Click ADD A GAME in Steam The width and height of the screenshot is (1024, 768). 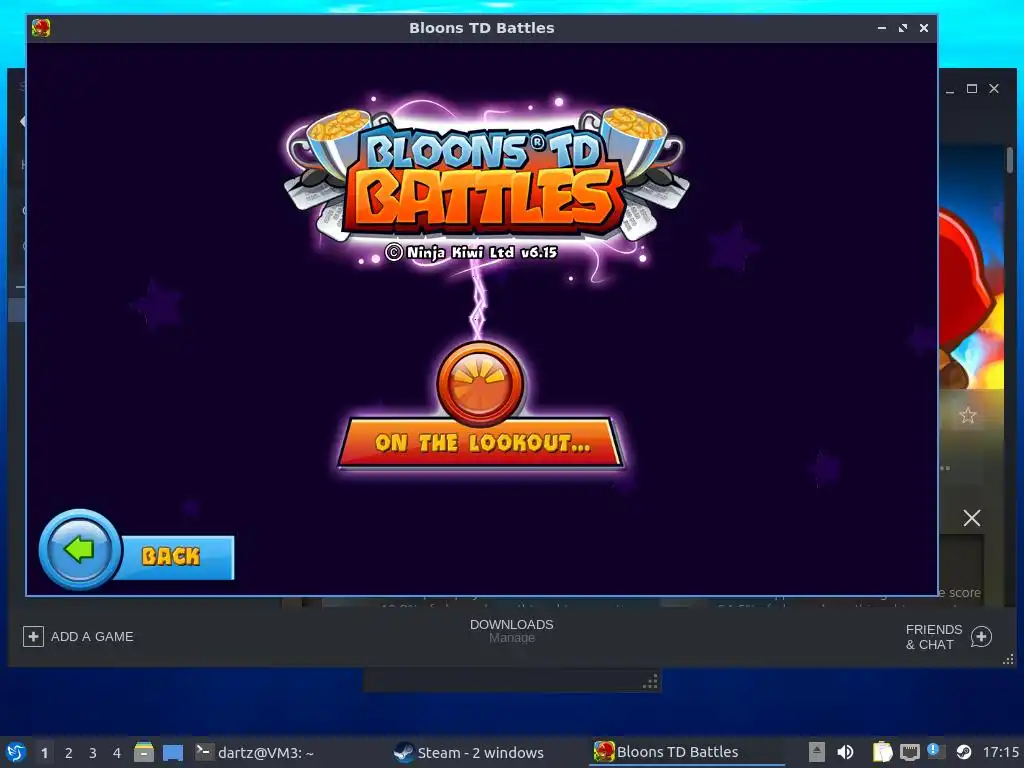click(x=92, y=637)
